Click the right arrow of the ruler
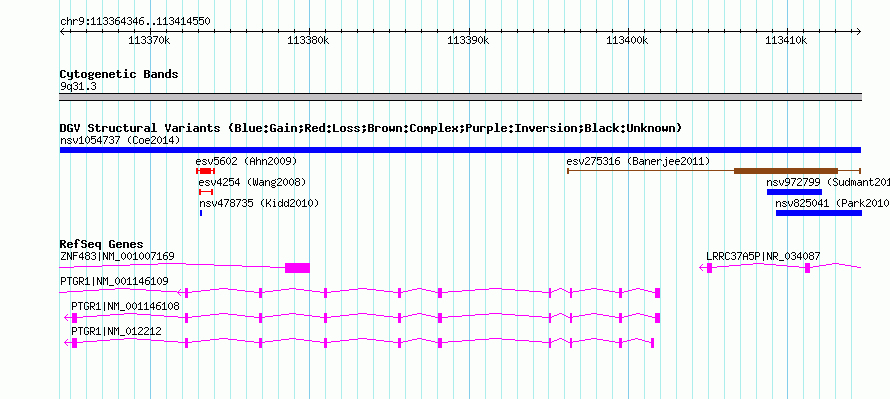Screen dimensions: 890x399 click(x=859, y=31)
